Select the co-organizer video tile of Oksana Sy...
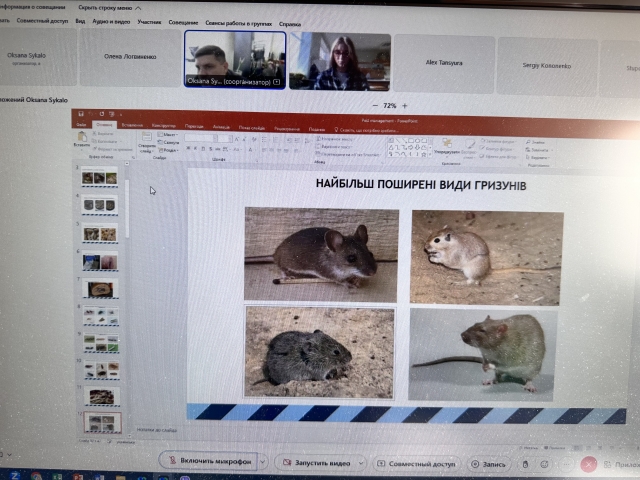The width and height of the screenshot is (640, 480). pyautogui.click(x=235, y=60)
